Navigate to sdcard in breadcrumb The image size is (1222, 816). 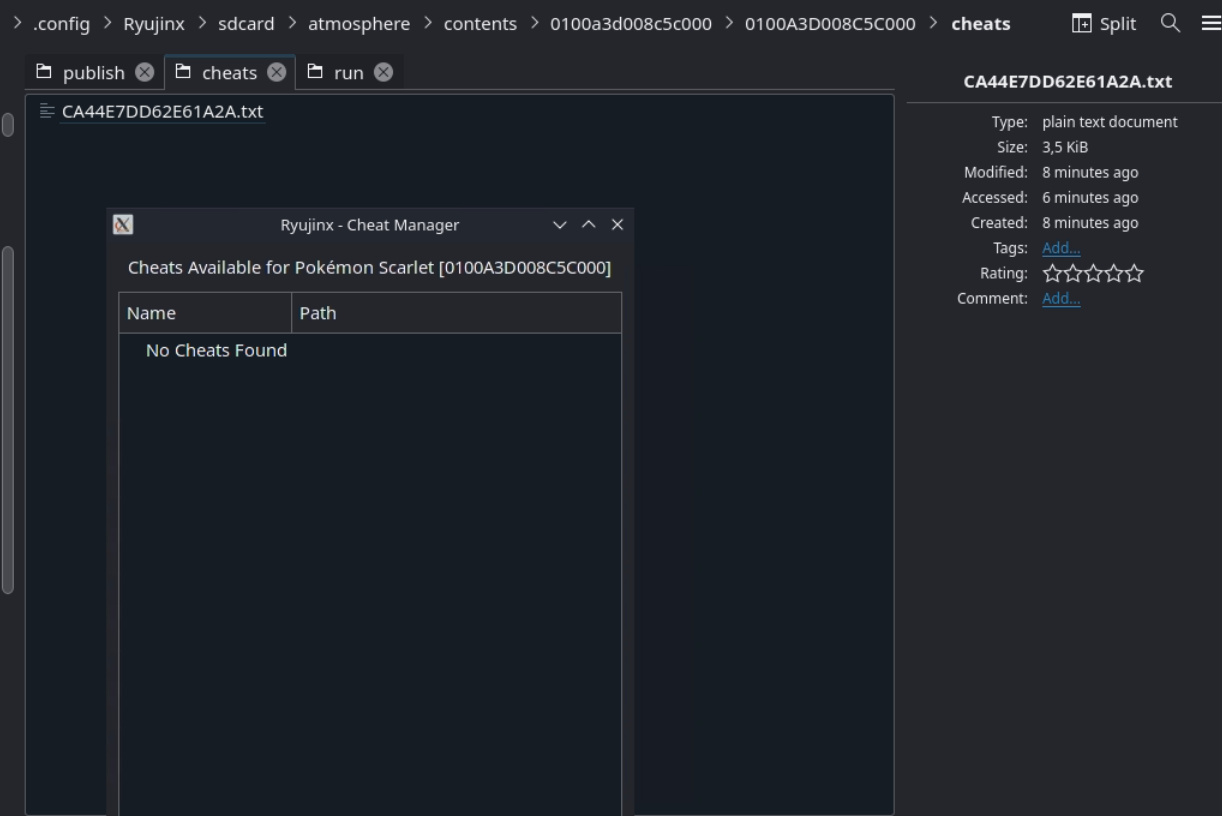pyautogui.click(x=246, y=23)
